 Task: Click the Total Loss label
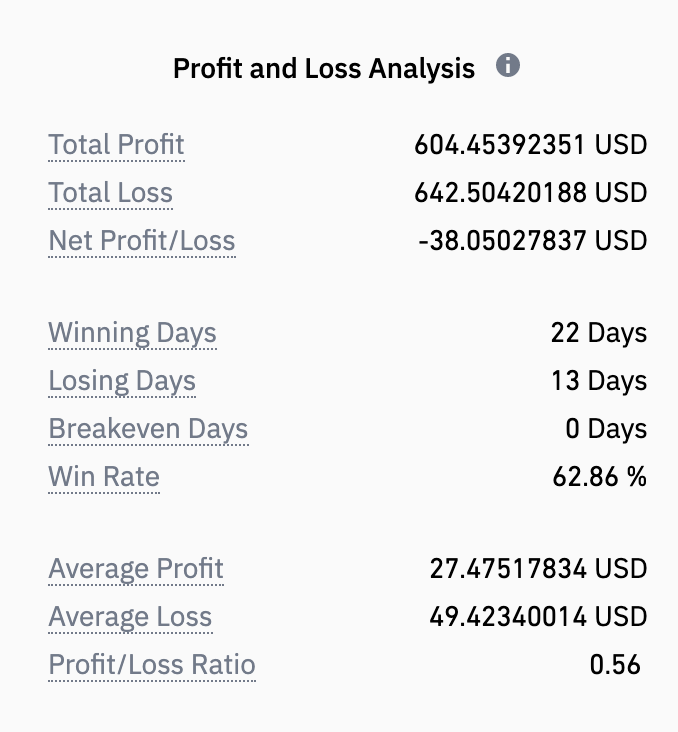click(x=111, y=192)
